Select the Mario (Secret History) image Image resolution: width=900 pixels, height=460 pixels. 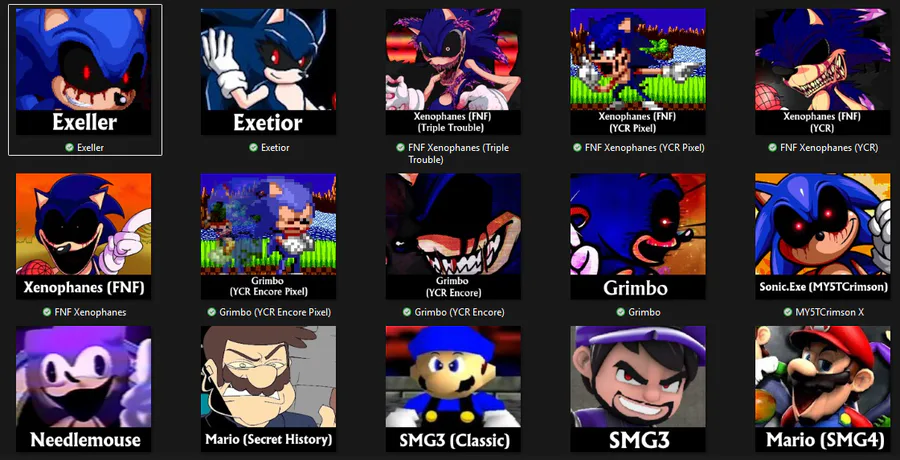pyautogui.click(x=269, y=389)
